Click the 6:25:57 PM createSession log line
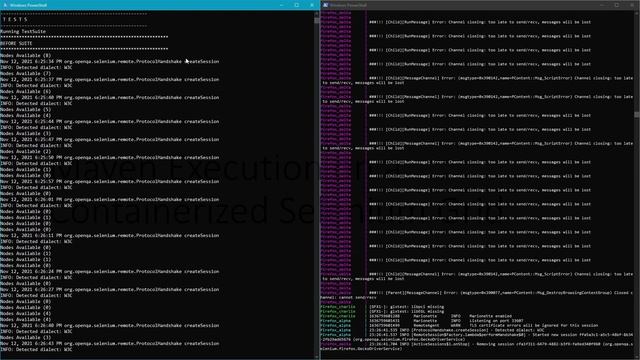This screenshot has height=360, width=640. point(109,182)
